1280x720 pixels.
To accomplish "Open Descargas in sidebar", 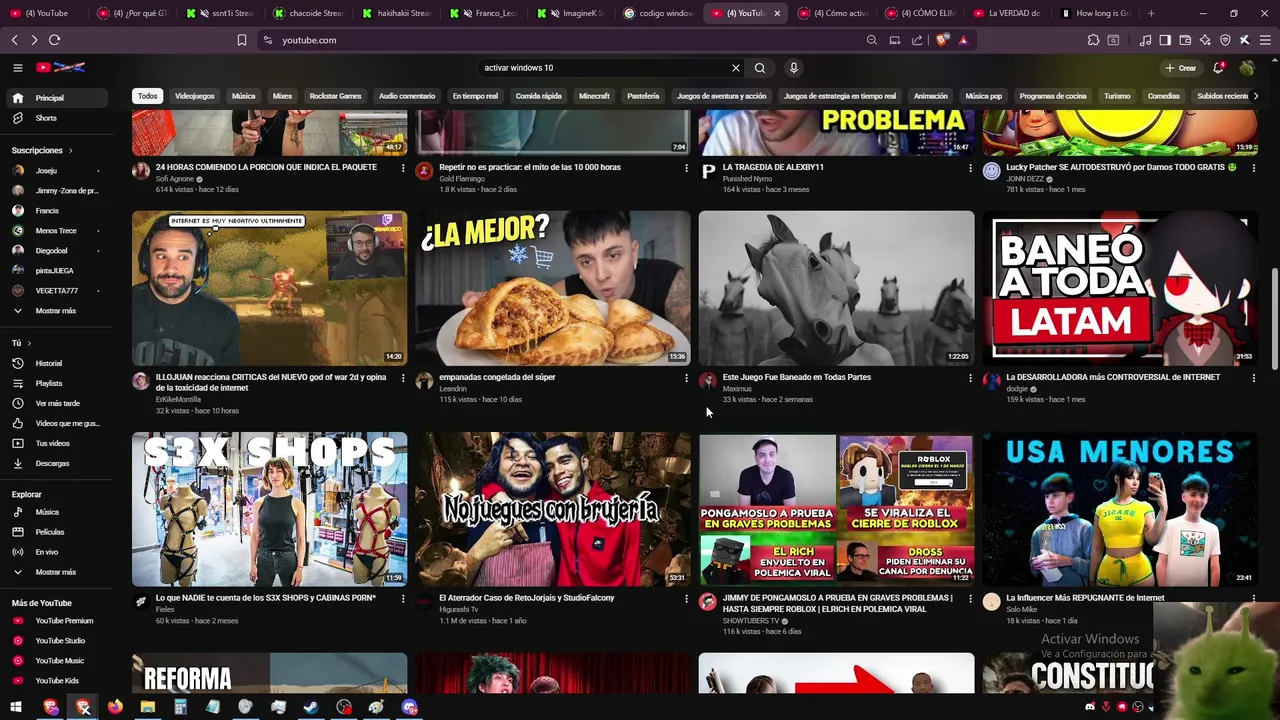I will [59, 463].
